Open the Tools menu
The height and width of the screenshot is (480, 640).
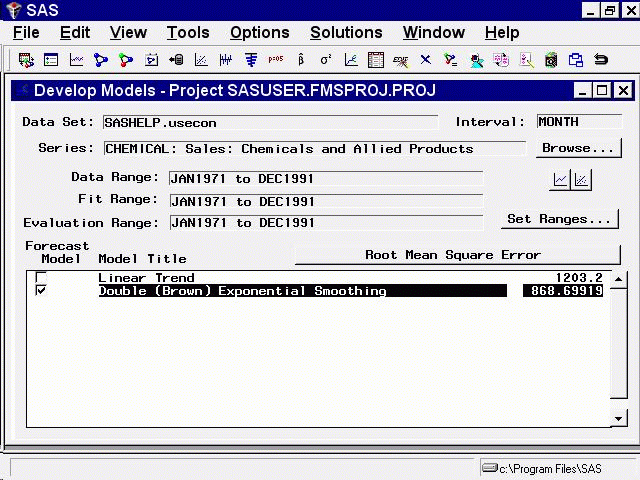(188, 33)
